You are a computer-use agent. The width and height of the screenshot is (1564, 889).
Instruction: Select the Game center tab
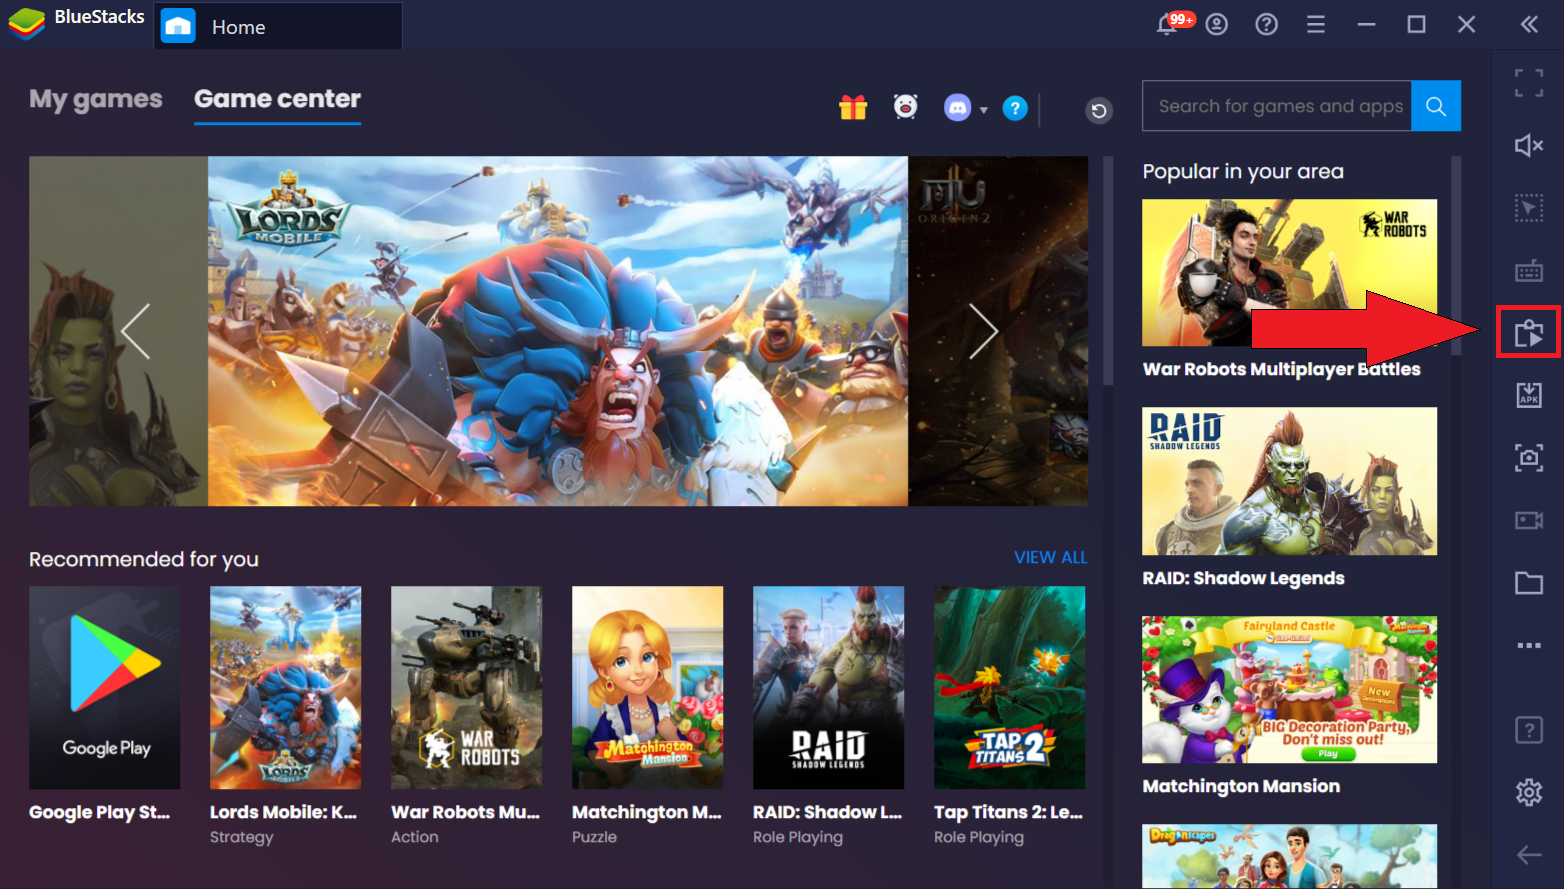click(x=277, y=99)
